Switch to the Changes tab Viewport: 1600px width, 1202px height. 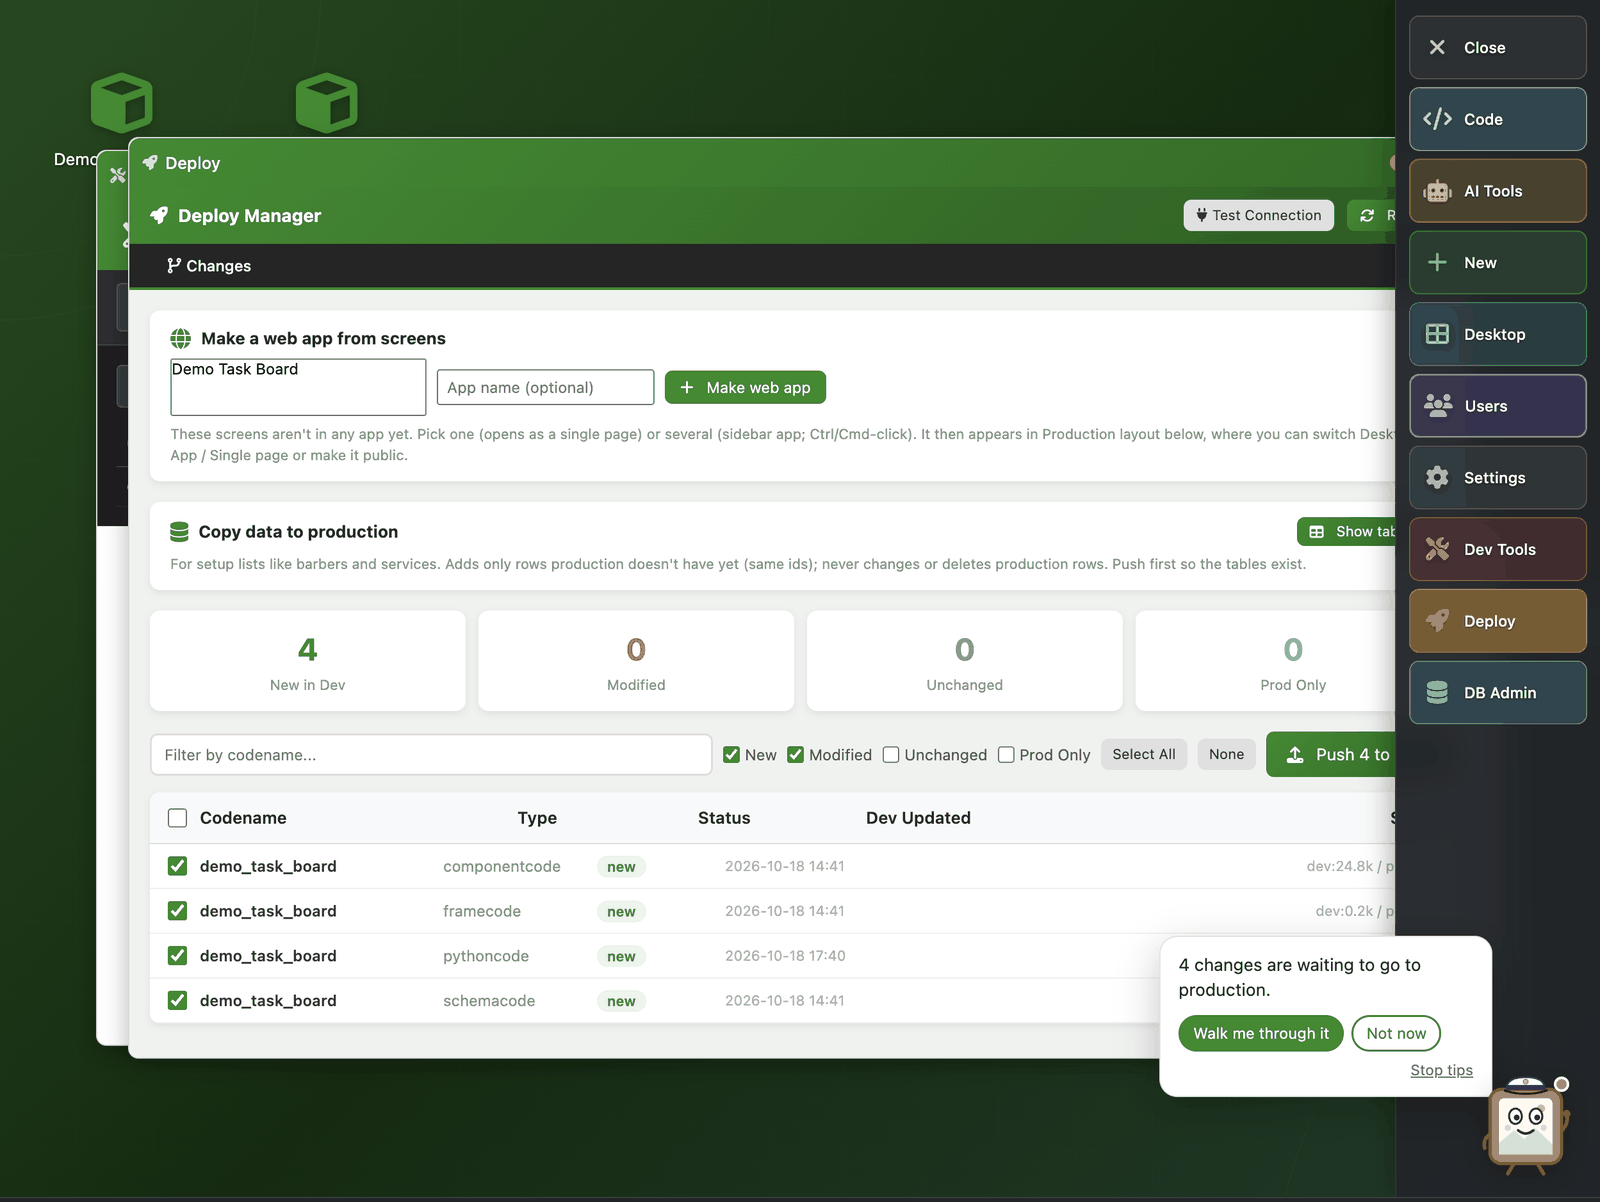click(209, 266)
